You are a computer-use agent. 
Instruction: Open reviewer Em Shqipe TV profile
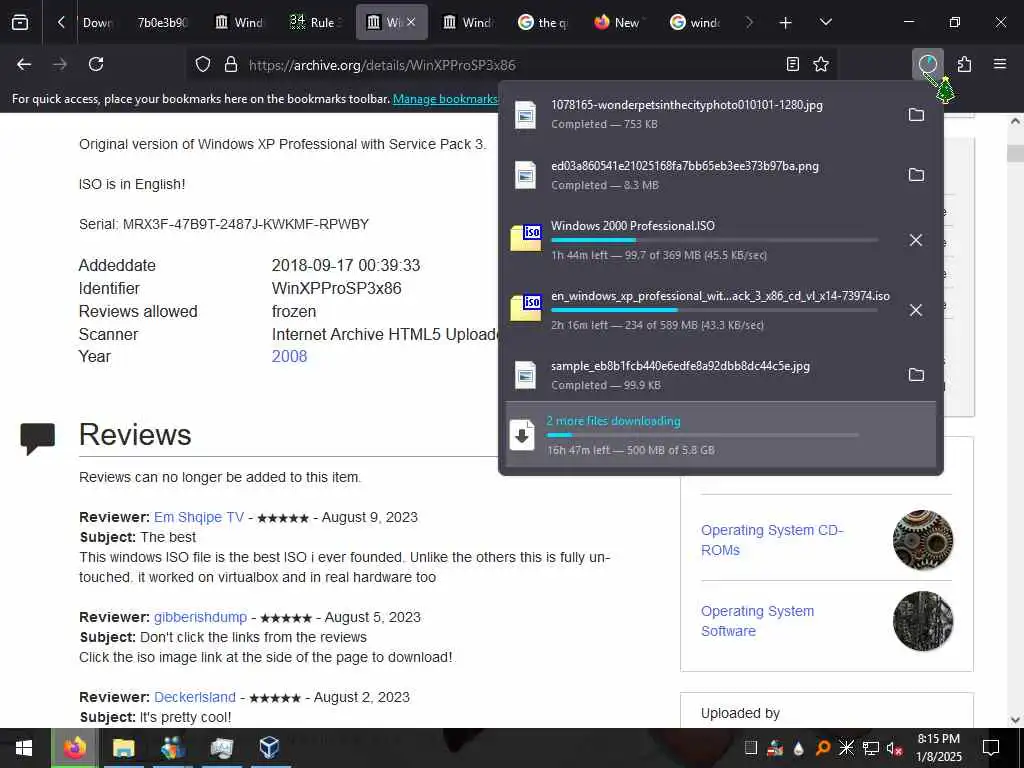pyautogui.click(x=199, y=517)
